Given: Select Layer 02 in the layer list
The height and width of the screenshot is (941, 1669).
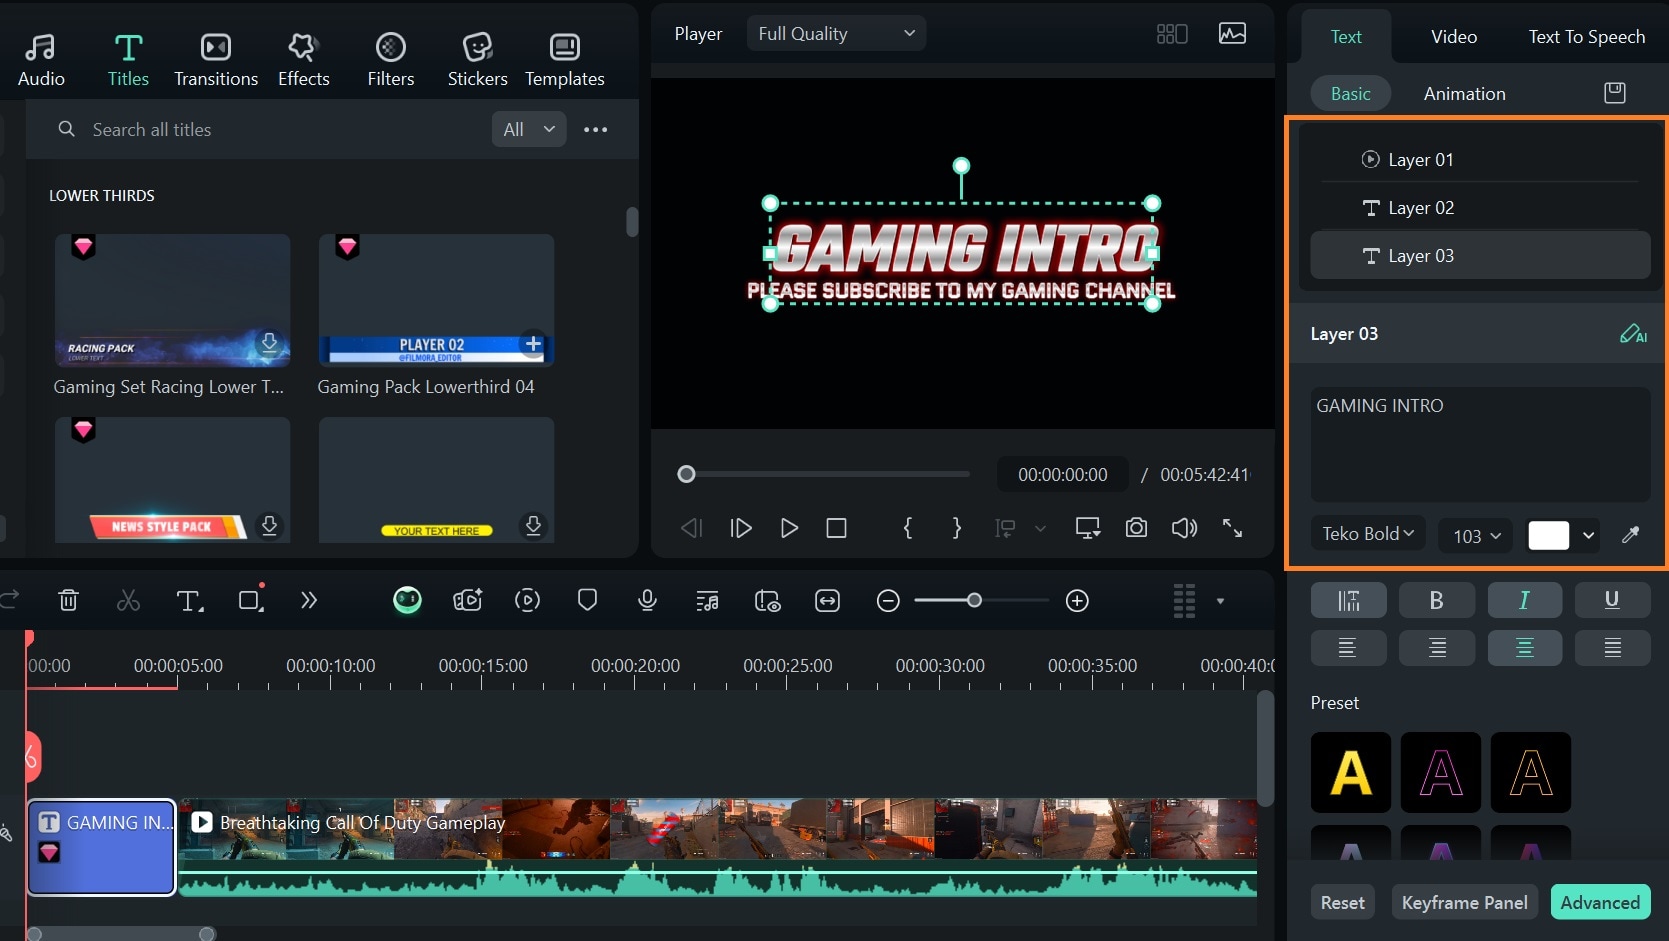Looking at the screenshot, I should pyautogui.click(x=1480, y=207).
